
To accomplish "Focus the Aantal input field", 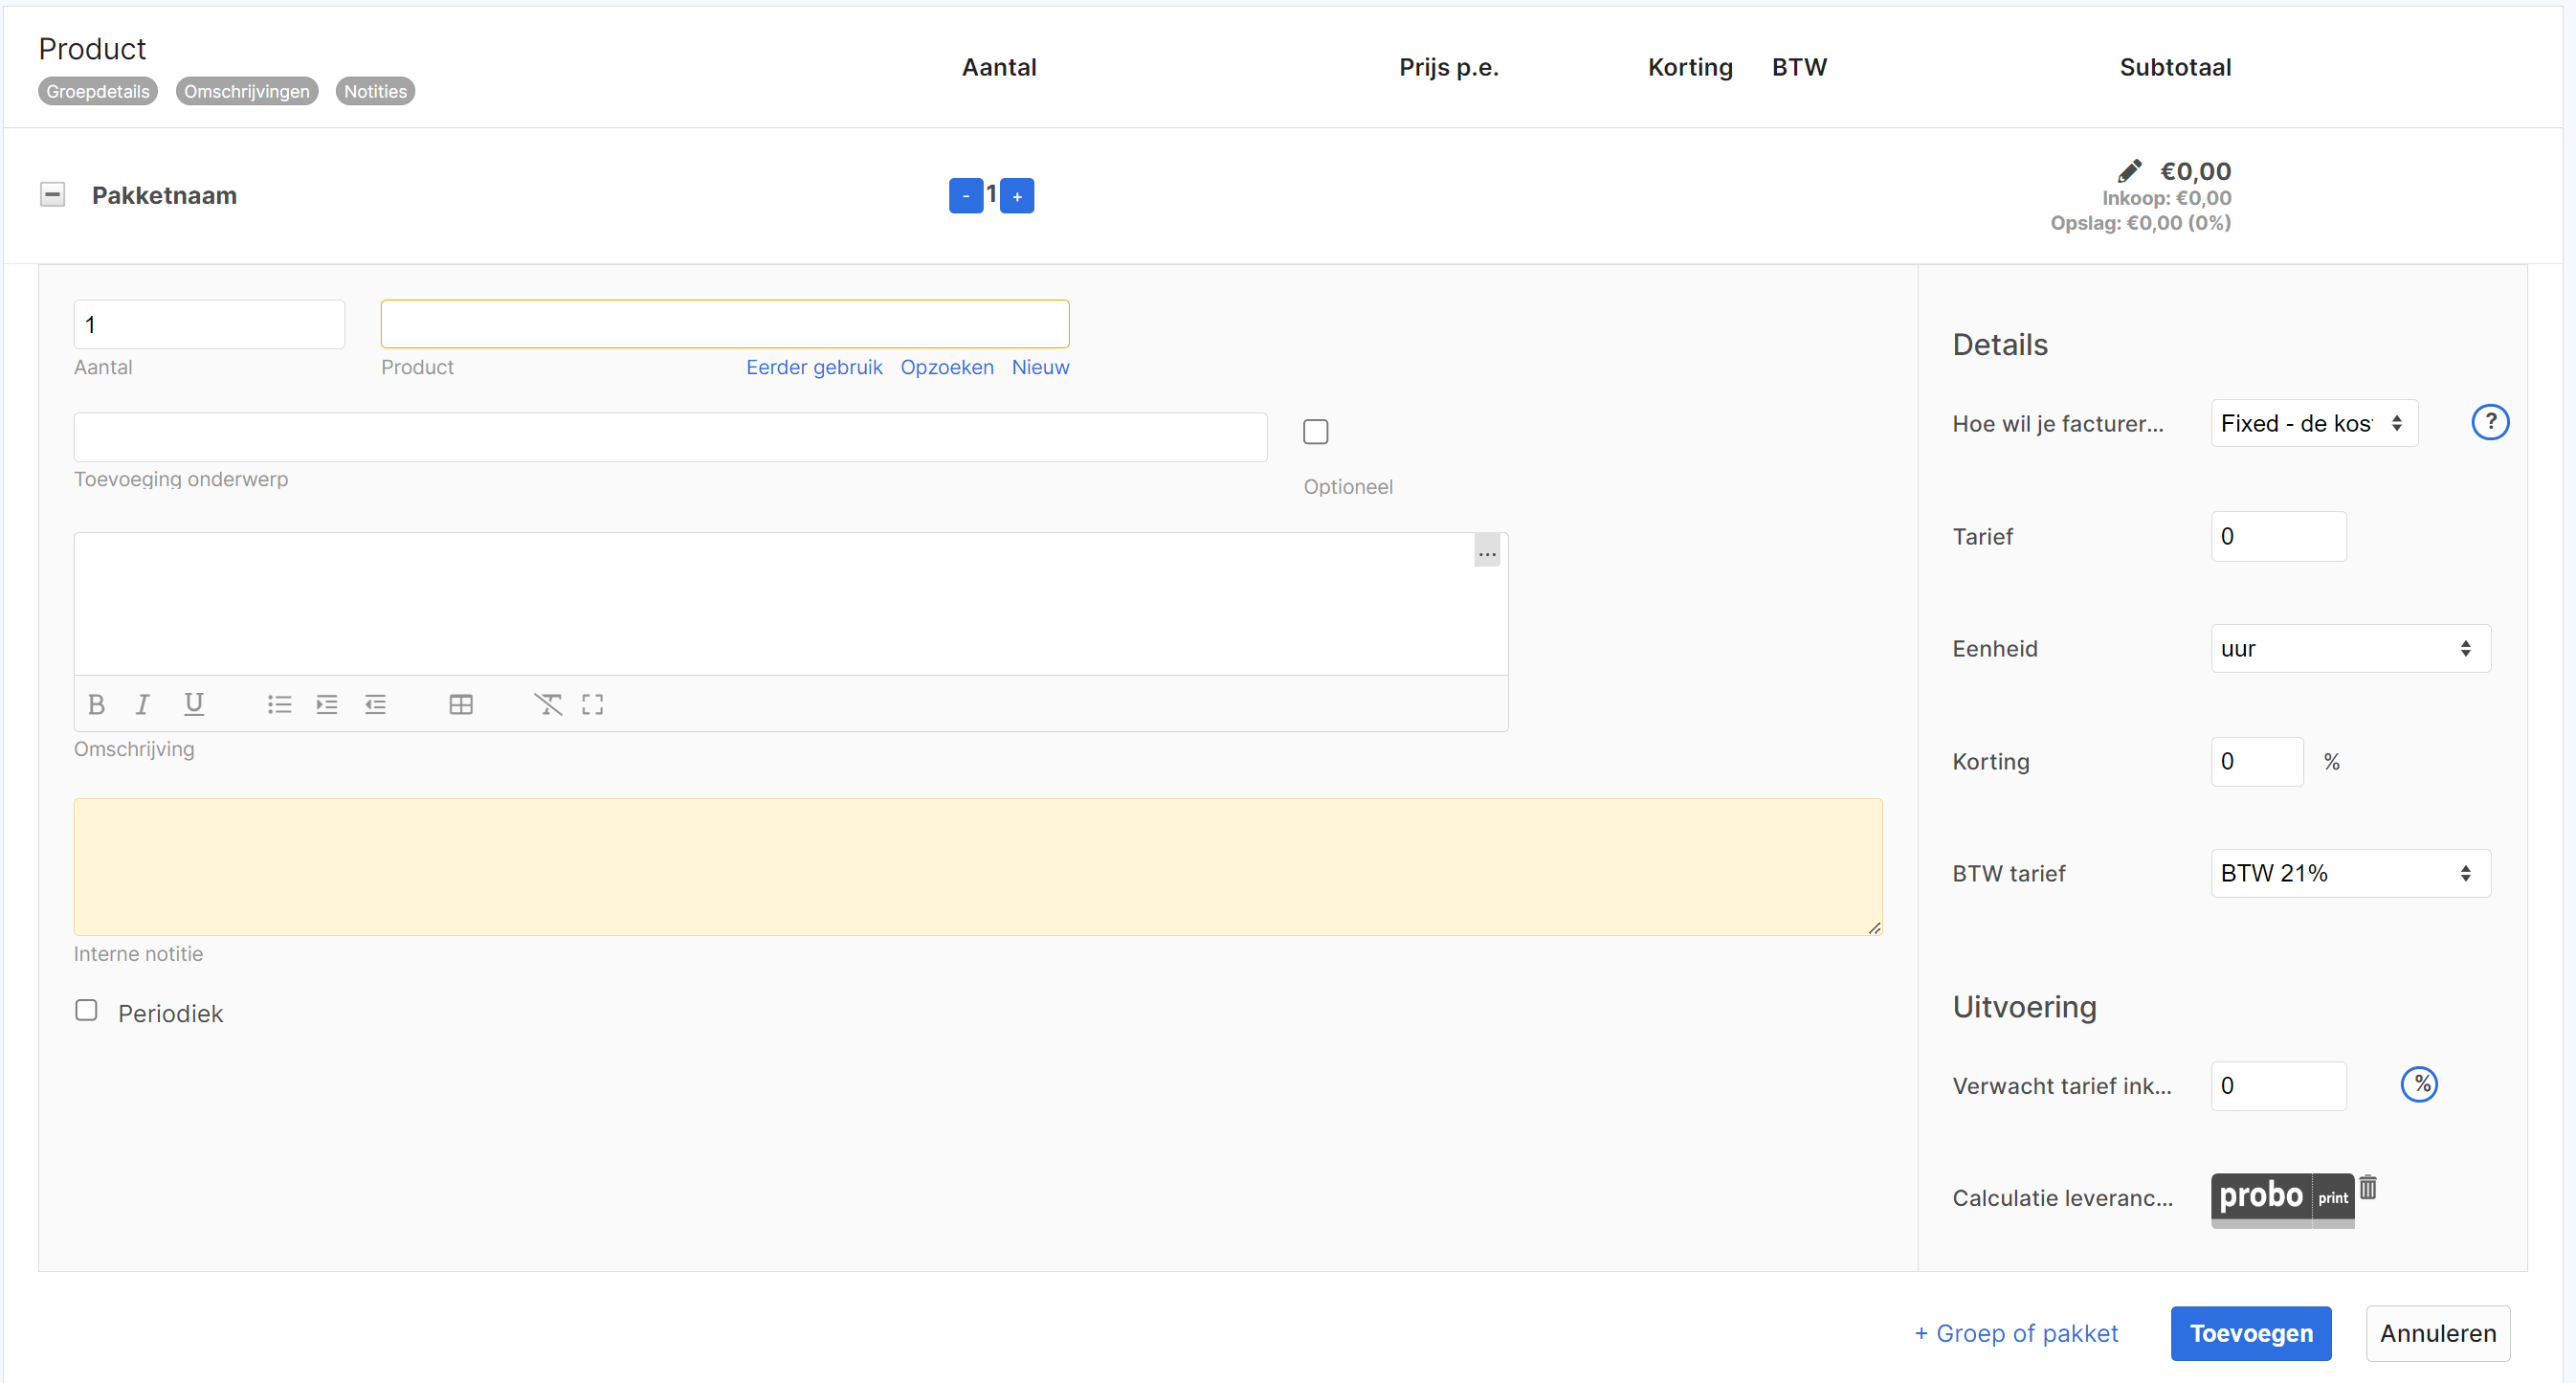I will tap(209, 325).
